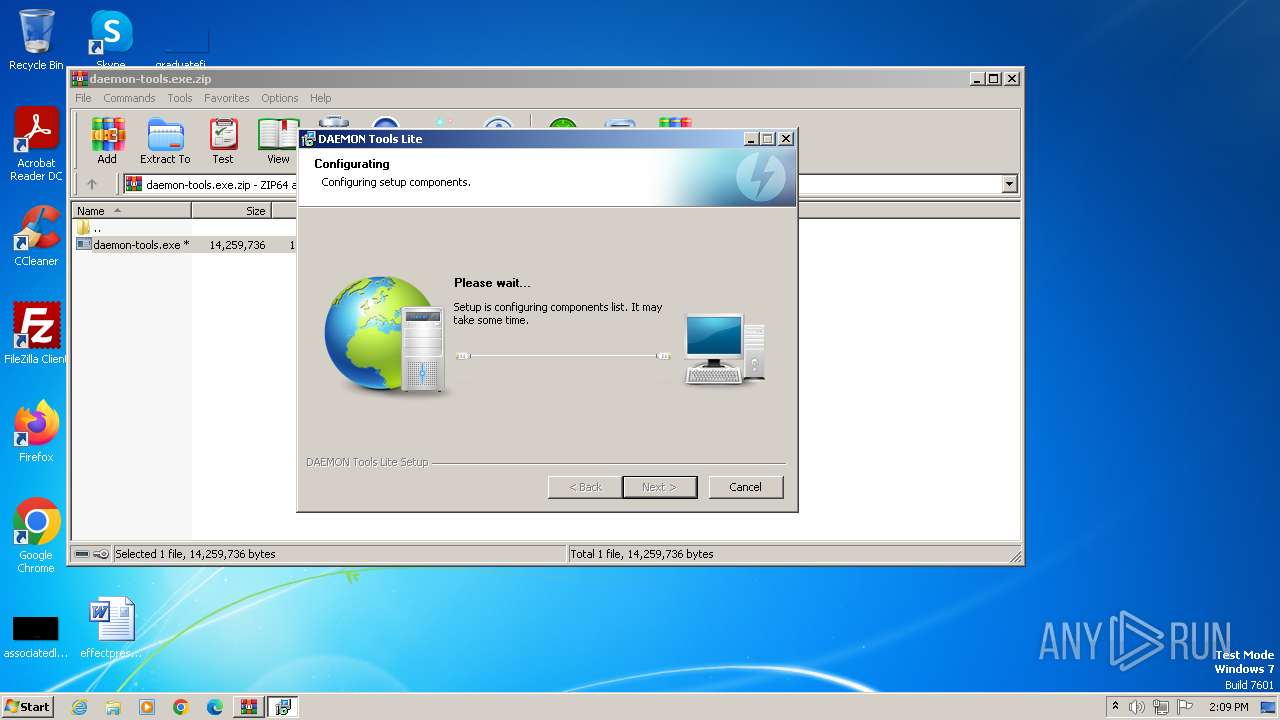Click the View toolbar icon in WinRAR
This screenshot has width=1280, height=720.
coord(278,141)
